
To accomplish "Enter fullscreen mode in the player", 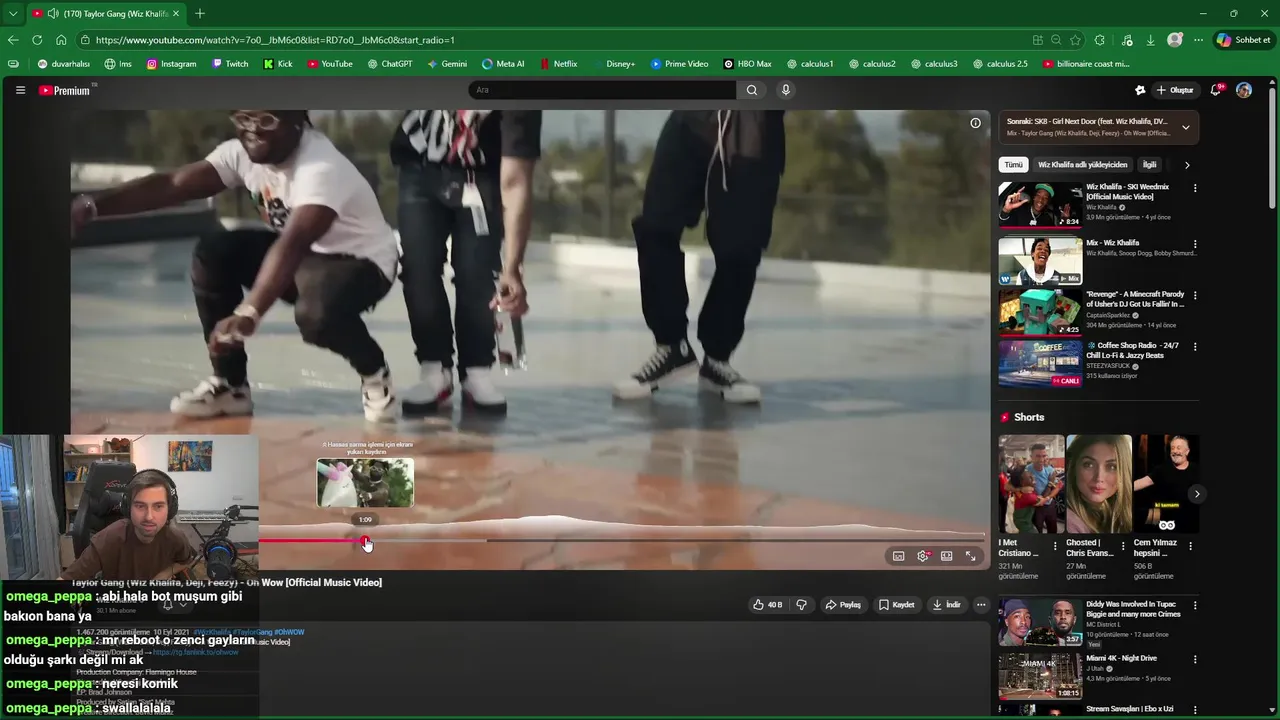I will point(970,556).
